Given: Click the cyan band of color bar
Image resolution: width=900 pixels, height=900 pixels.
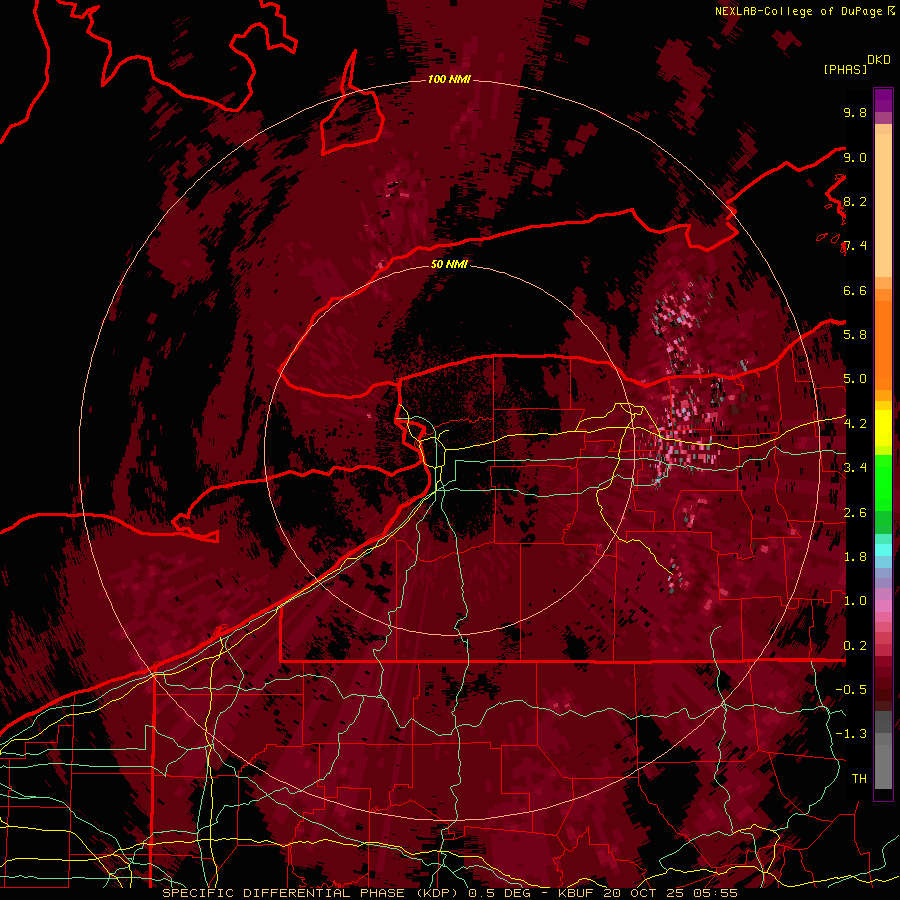Looking at the screenshot, I should (x=883, y=550).
